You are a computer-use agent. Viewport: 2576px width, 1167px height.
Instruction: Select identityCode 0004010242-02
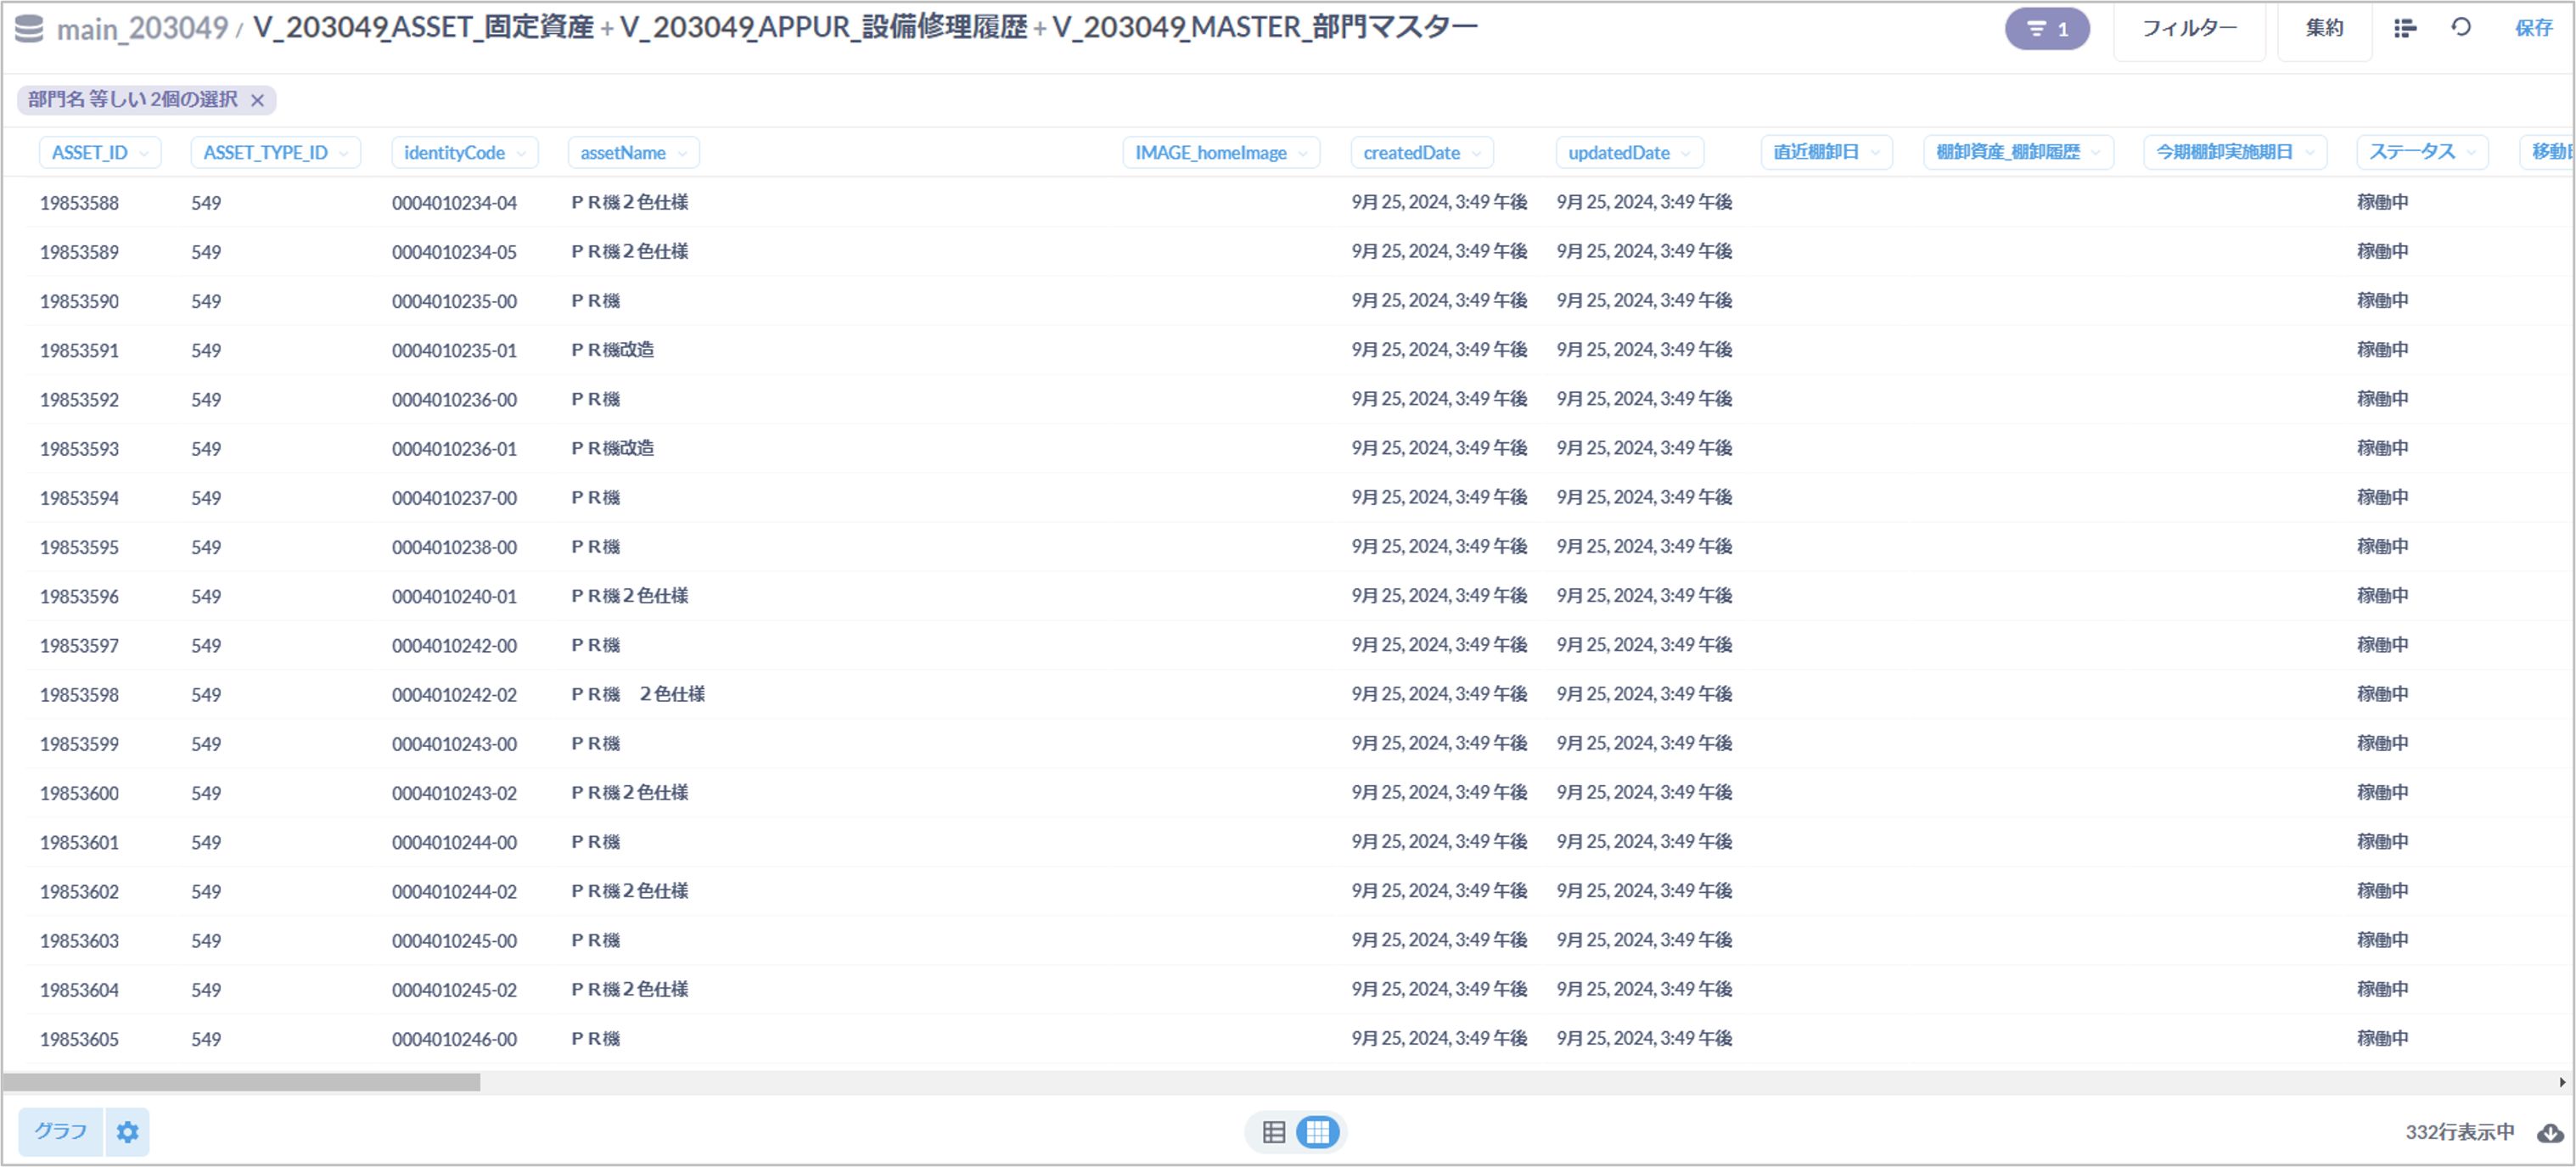(x=454, y=695)
